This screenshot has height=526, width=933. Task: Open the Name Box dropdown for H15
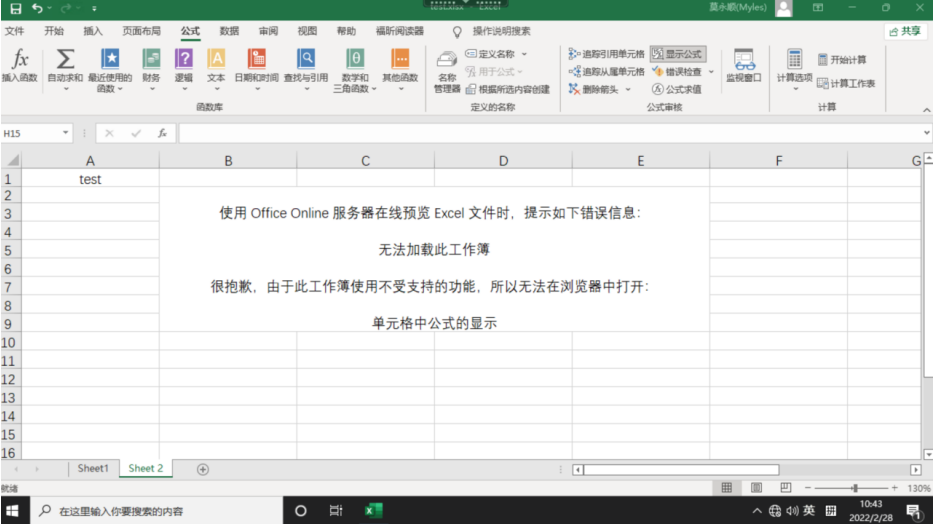65,133
